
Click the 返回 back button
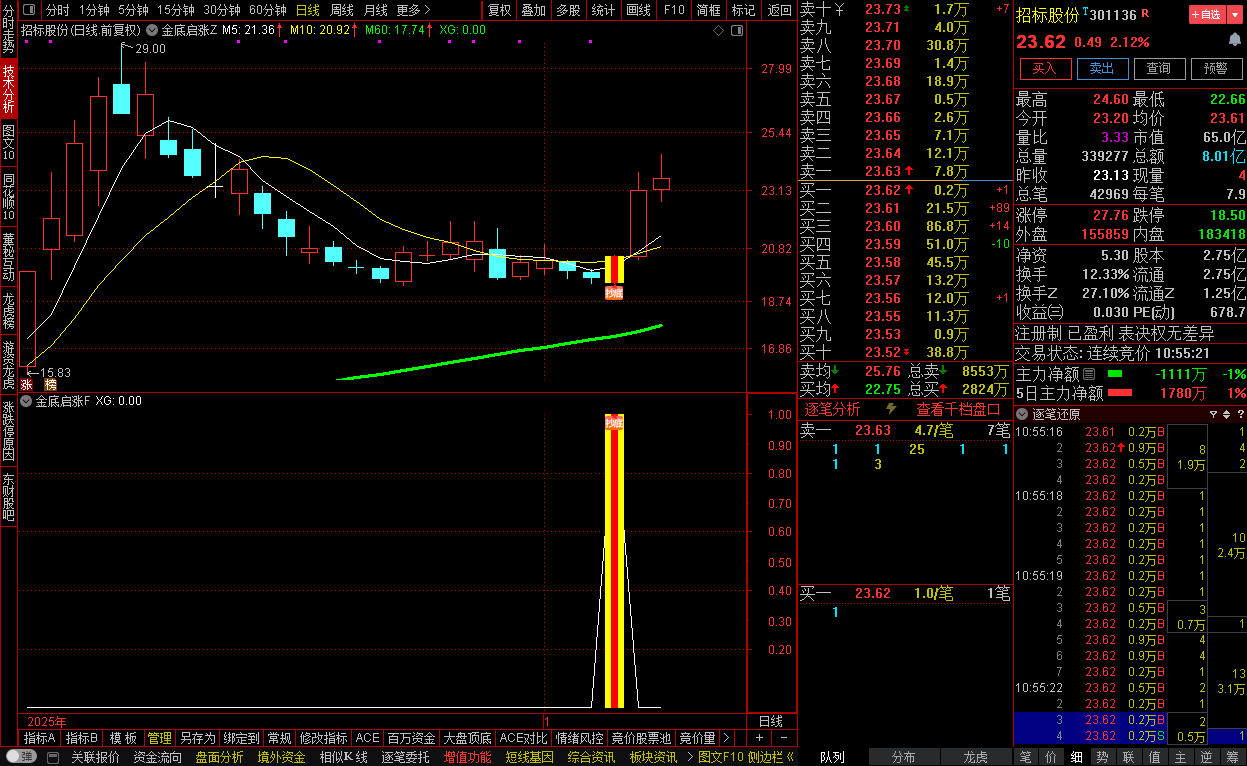779,10
